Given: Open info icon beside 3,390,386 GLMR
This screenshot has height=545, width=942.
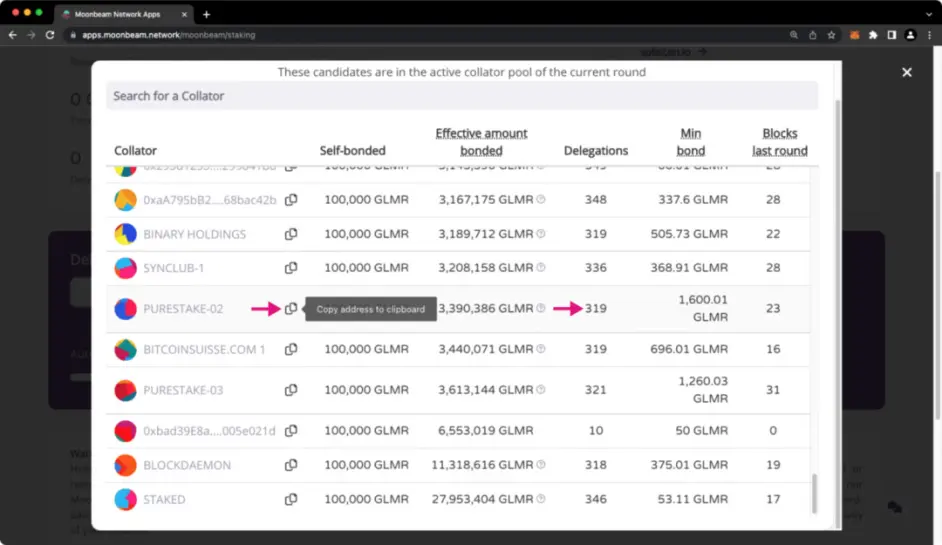Looking at the screenshot, I should (541, 308).
